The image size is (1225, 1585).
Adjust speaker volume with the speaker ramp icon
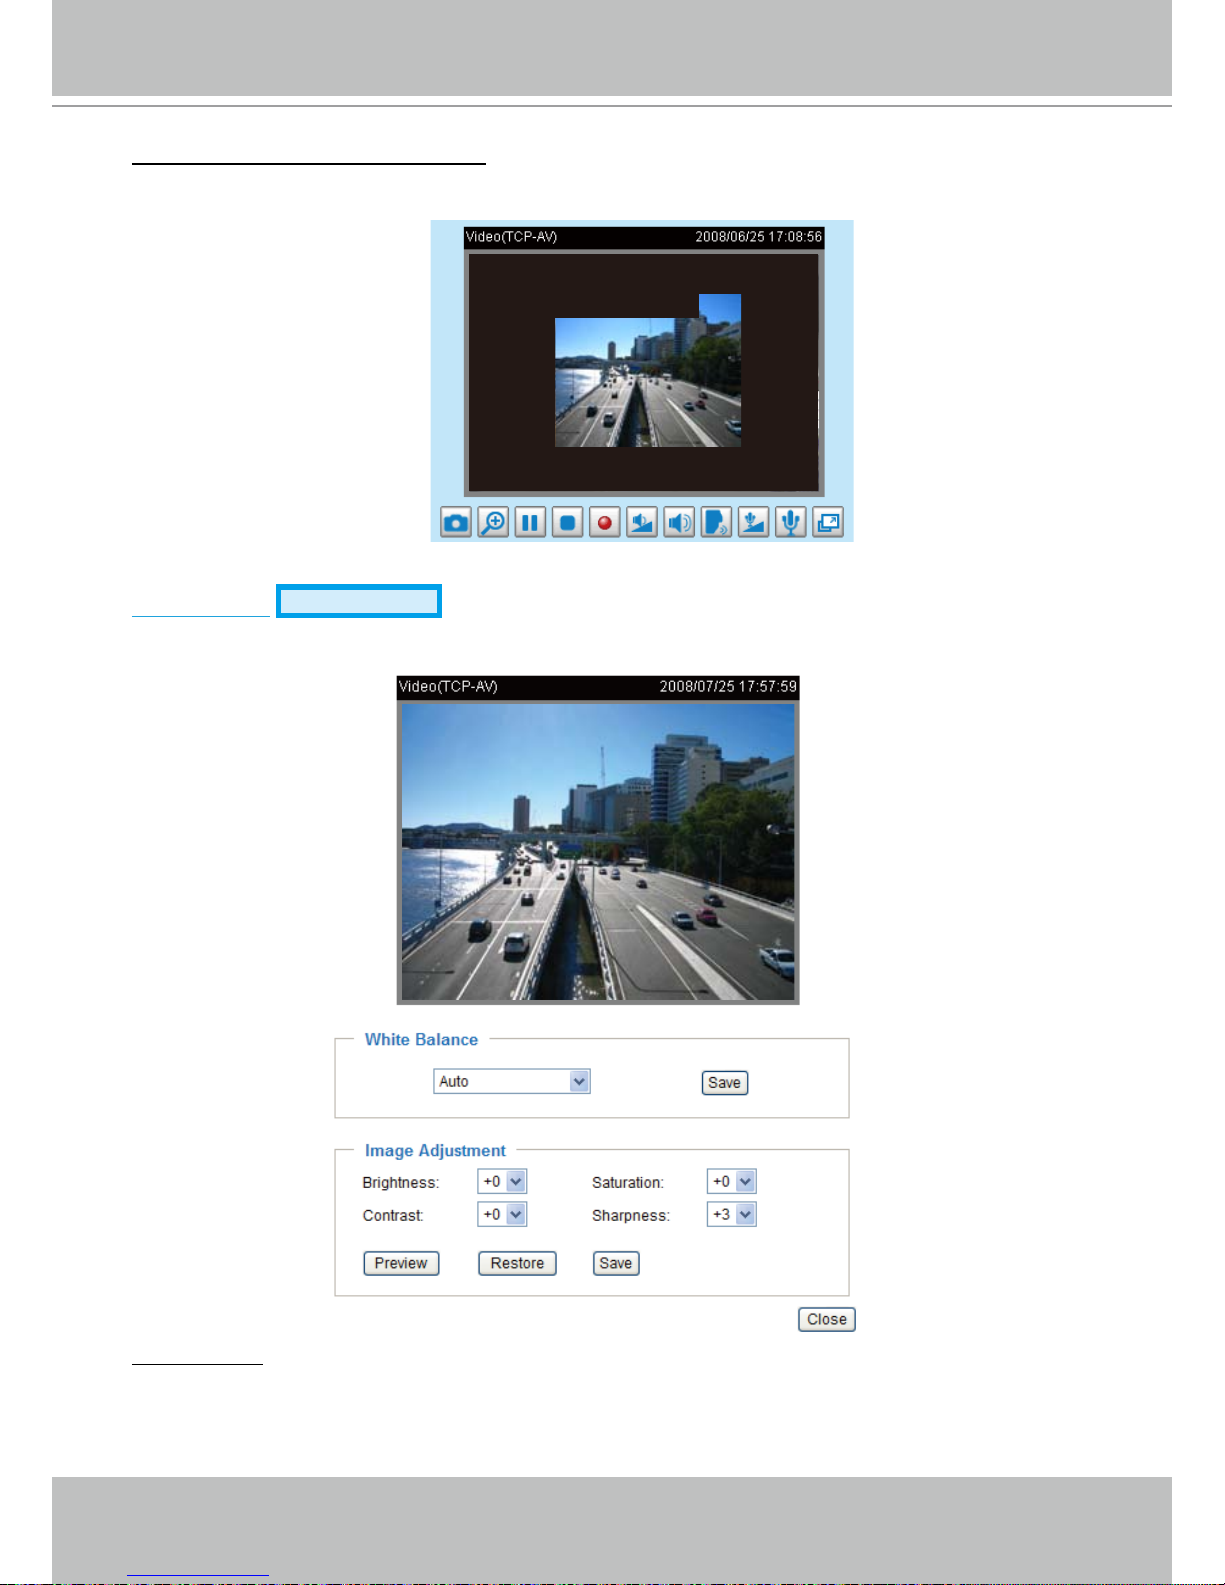pyautogui.click(x=642, y=522)
